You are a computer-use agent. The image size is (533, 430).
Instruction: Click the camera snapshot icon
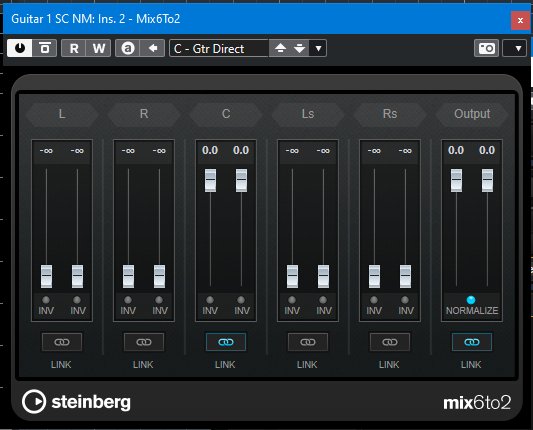486,48
